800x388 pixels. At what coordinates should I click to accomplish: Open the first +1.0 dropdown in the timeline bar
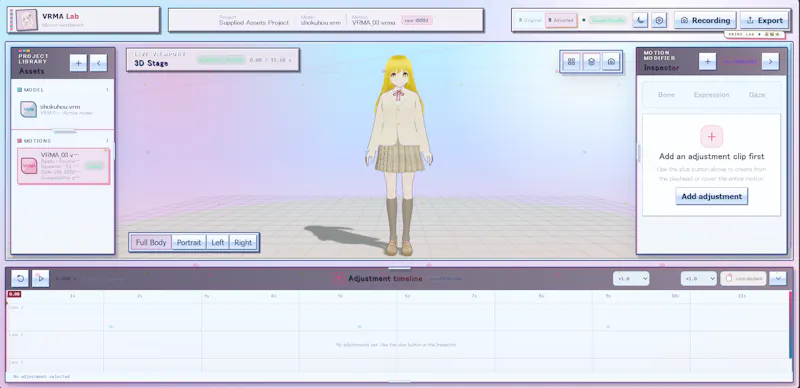coord(631,279)
